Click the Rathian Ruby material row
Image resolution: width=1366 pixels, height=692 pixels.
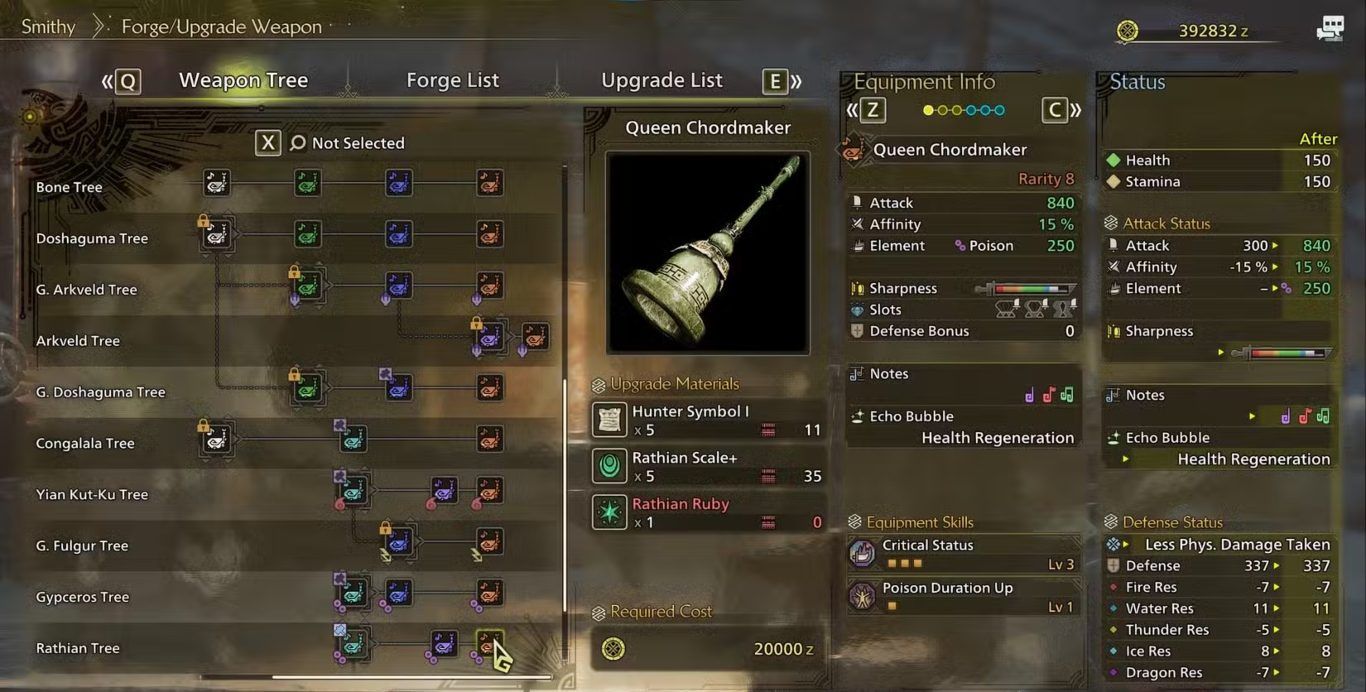(708, 513)
